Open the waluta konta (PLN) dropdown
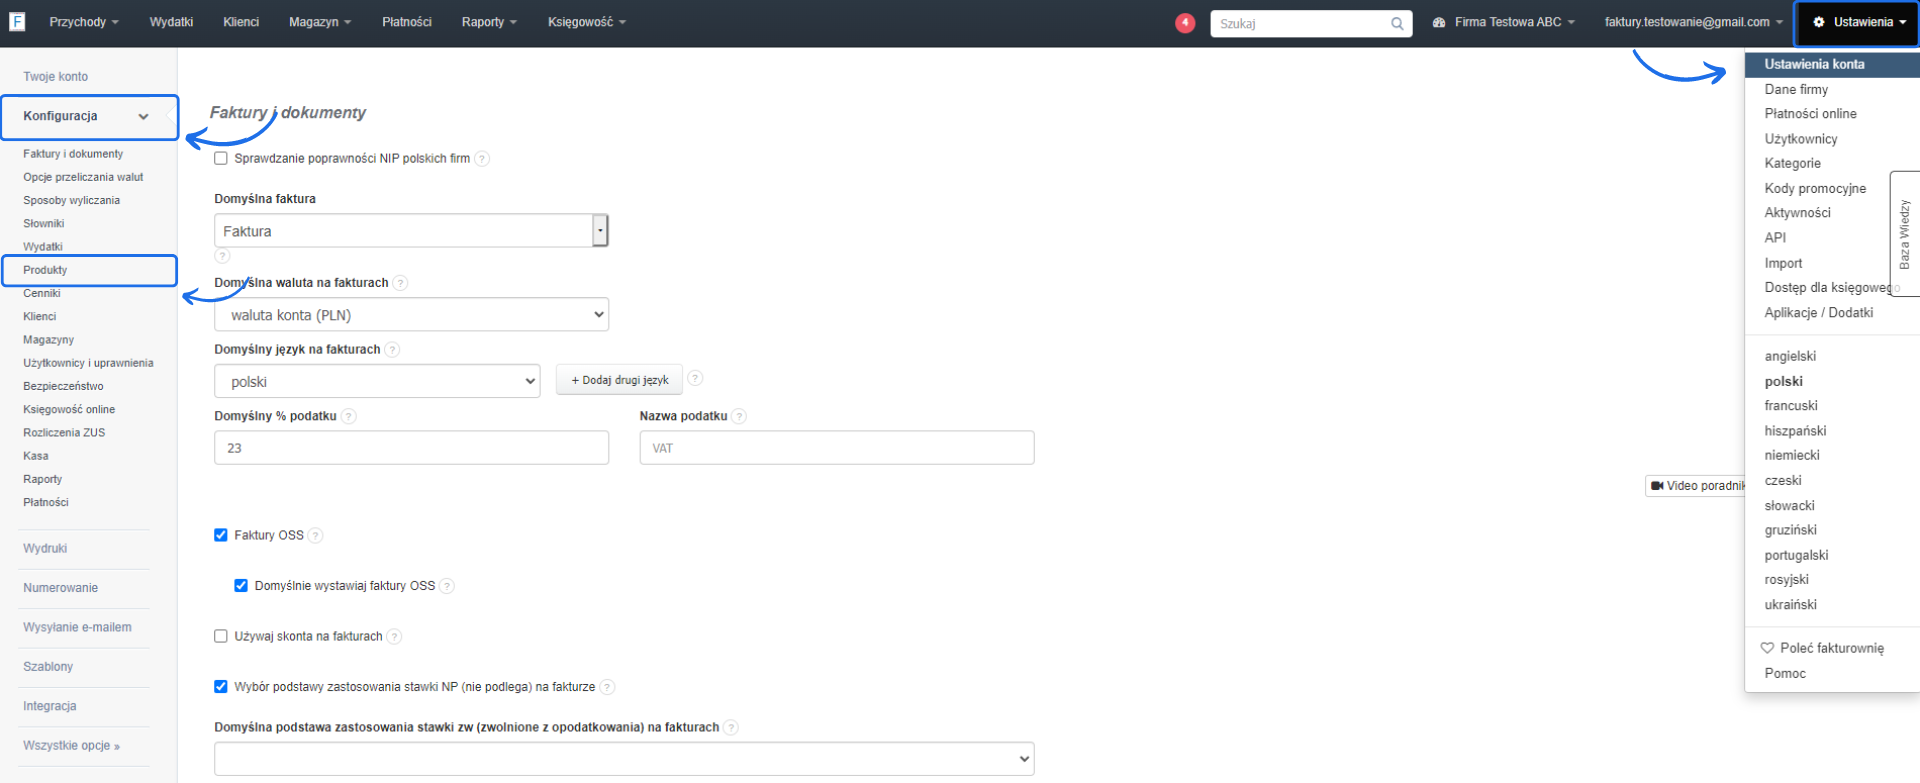The image size is (1920, 783). 411,315
